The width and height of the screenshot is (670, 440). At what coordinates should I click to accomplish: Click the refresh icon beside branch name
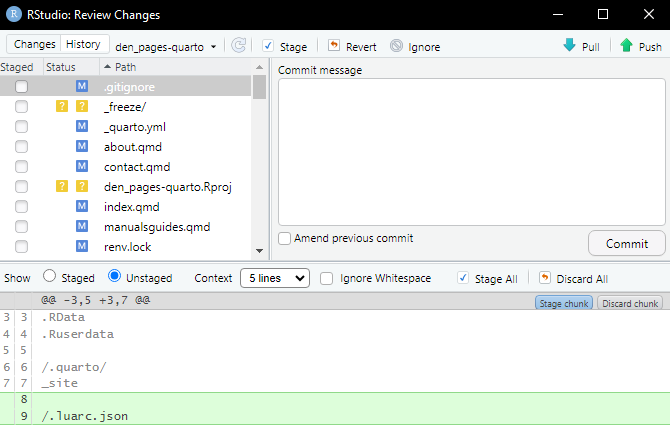pyautogui.click(x=238, y=46)
